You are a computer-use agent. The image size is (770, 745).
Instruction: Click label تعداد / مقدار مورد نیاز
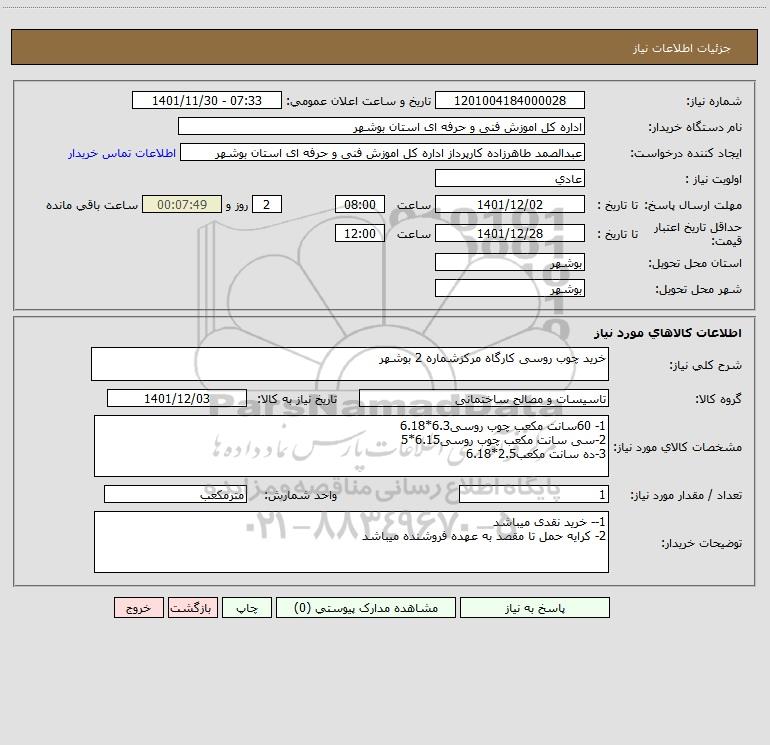tap(686, 496)
